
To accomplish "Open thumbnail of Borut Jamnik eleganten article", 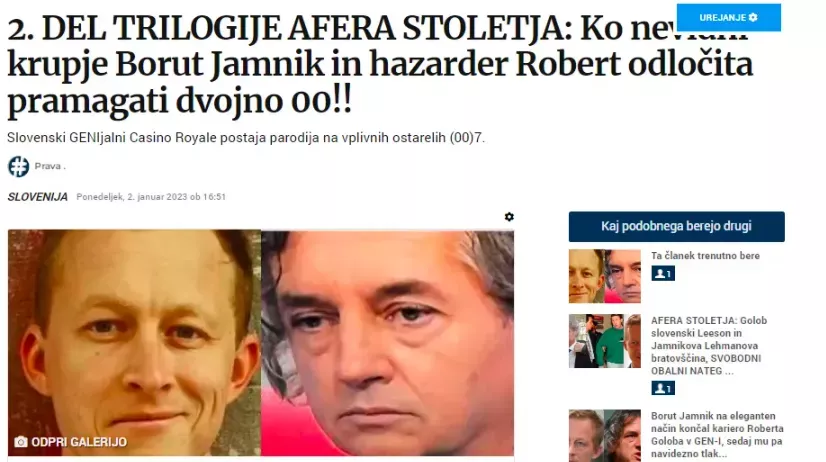I will click(x=605, y=436).
